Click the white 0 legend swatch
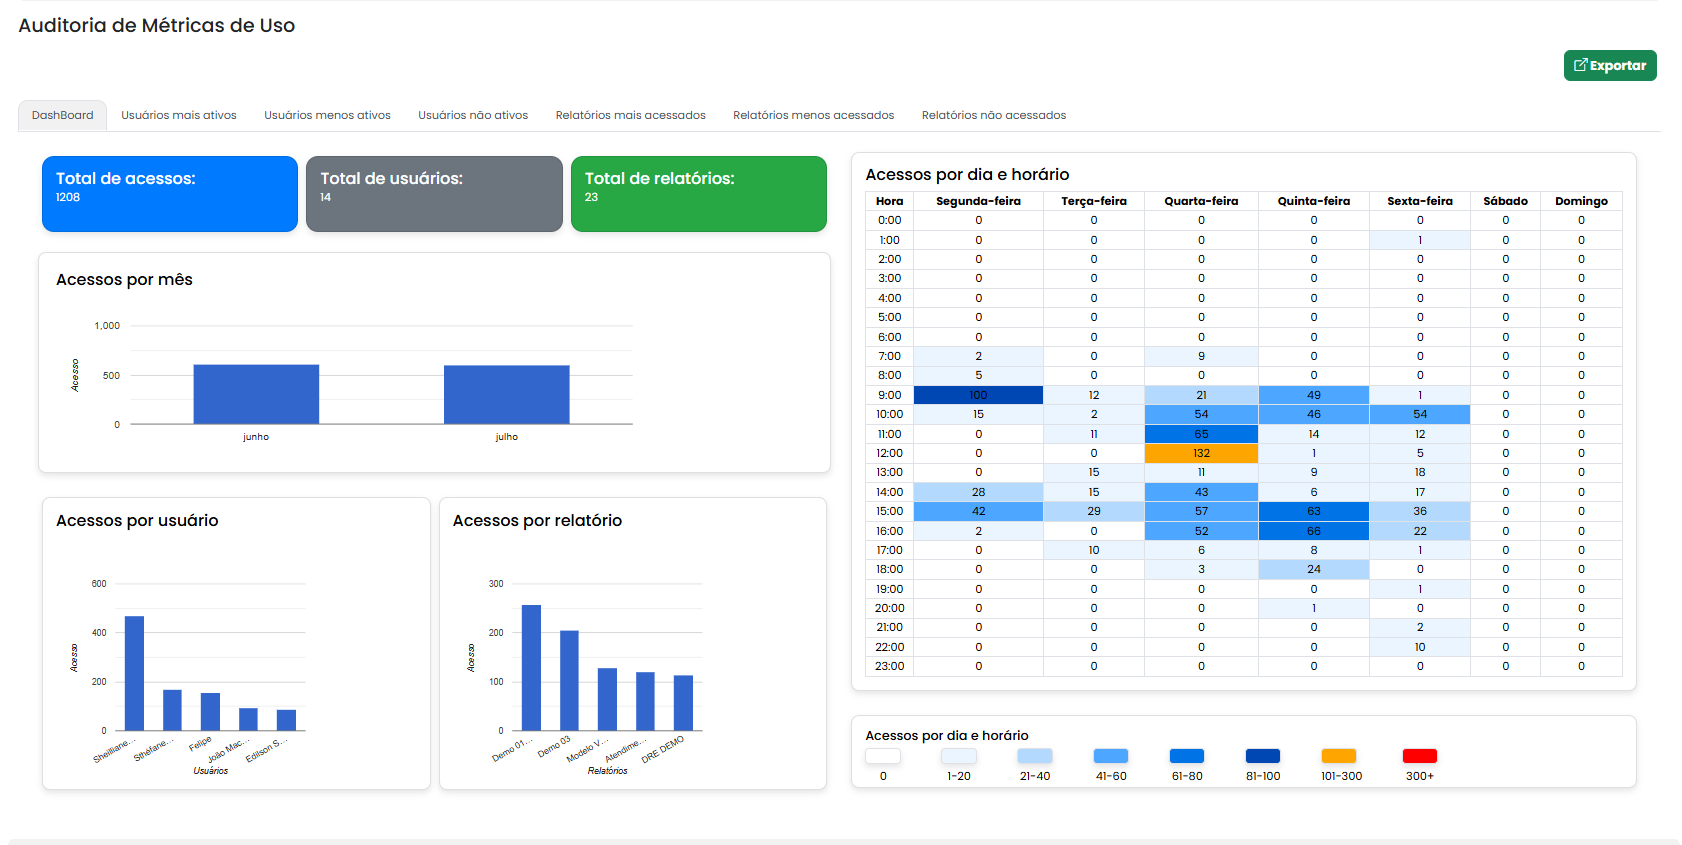Image resolution: width=1682 pixels, height=845 pixels. (x=883, y=756)
